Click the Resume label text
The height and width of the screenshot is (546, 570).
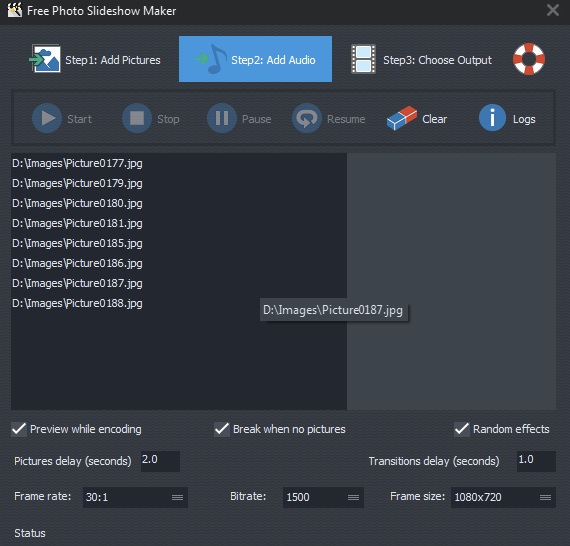[x=346, y=119]
